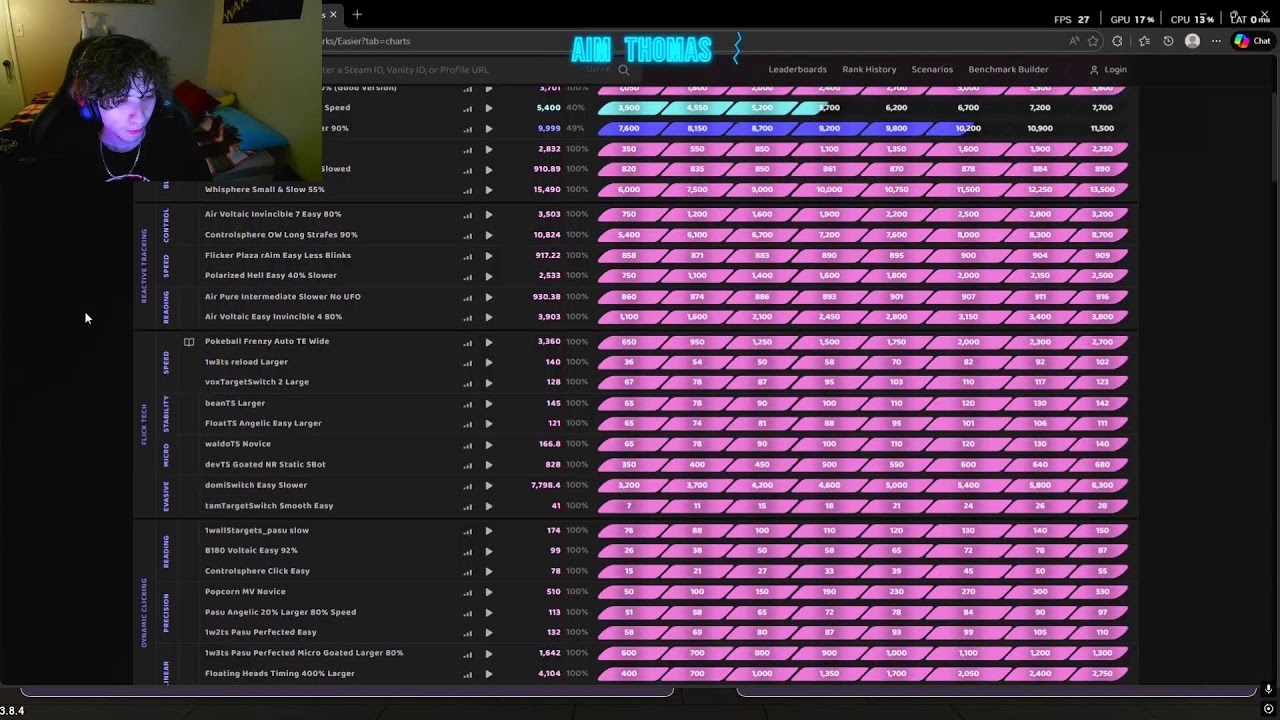This screenshot has height=720, width=1280.
Task: Open the browser three-dot menu
Action: 1216,41
